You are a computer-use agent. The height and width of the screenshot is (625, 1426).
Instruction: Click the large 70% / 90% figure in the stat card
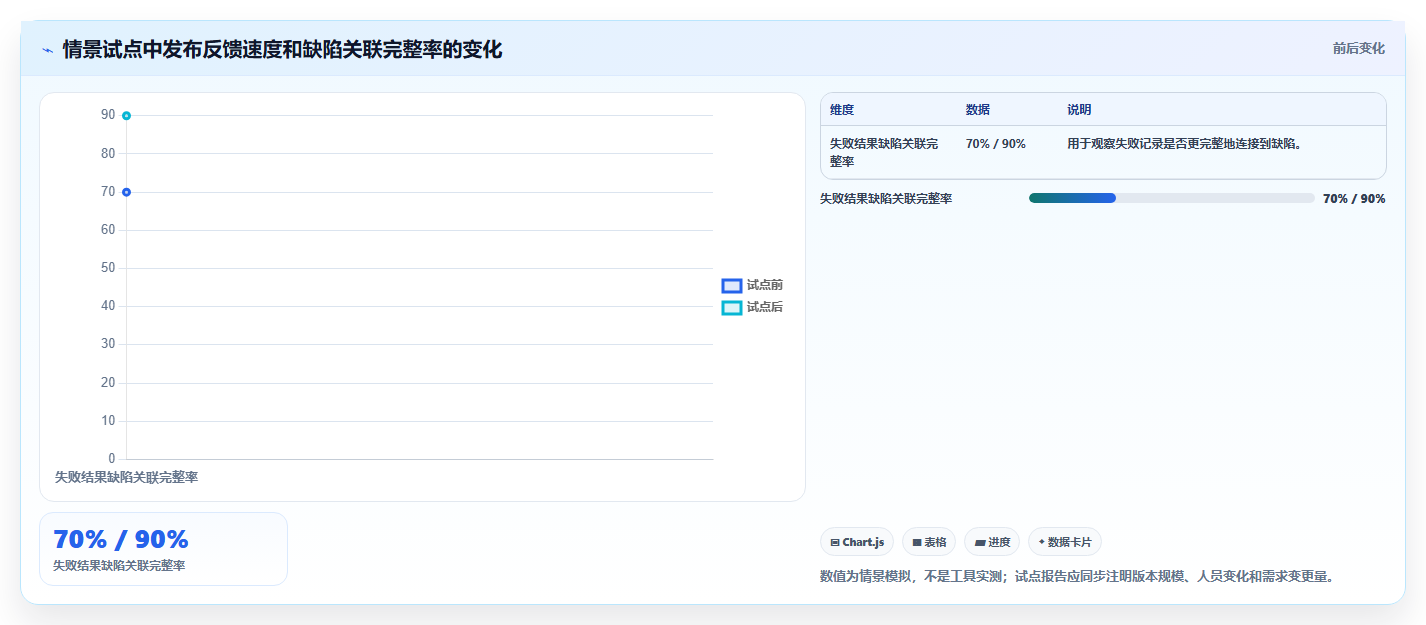point(121,539)
